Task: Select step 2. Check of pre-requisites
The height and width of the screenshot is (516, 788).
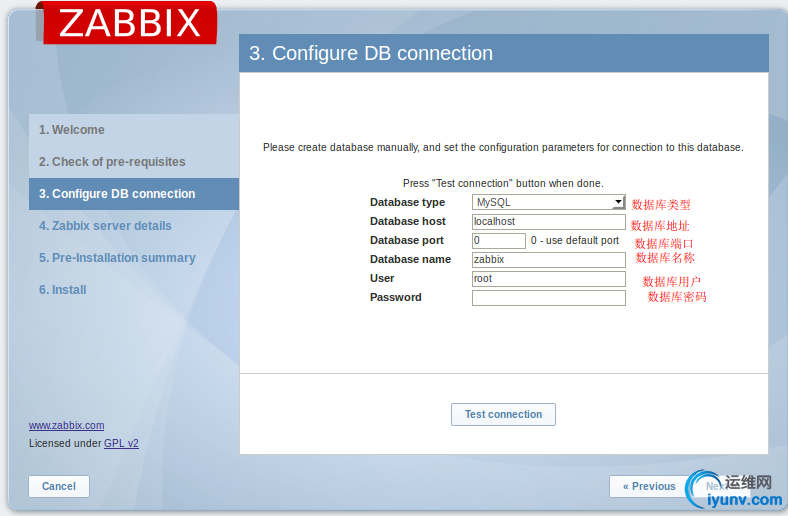Action: coord(134,162)
